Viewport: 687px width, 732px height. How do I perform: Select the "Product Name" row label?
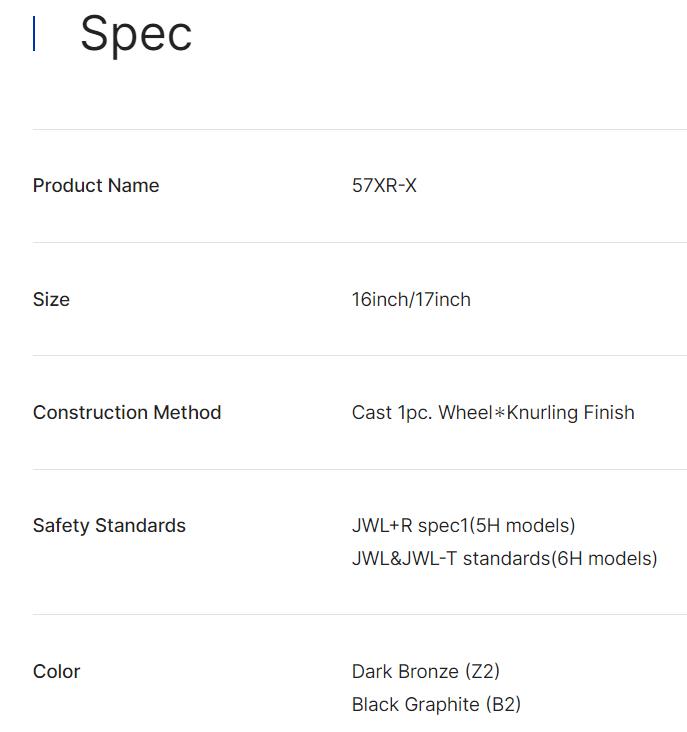(x=96, y=186)
